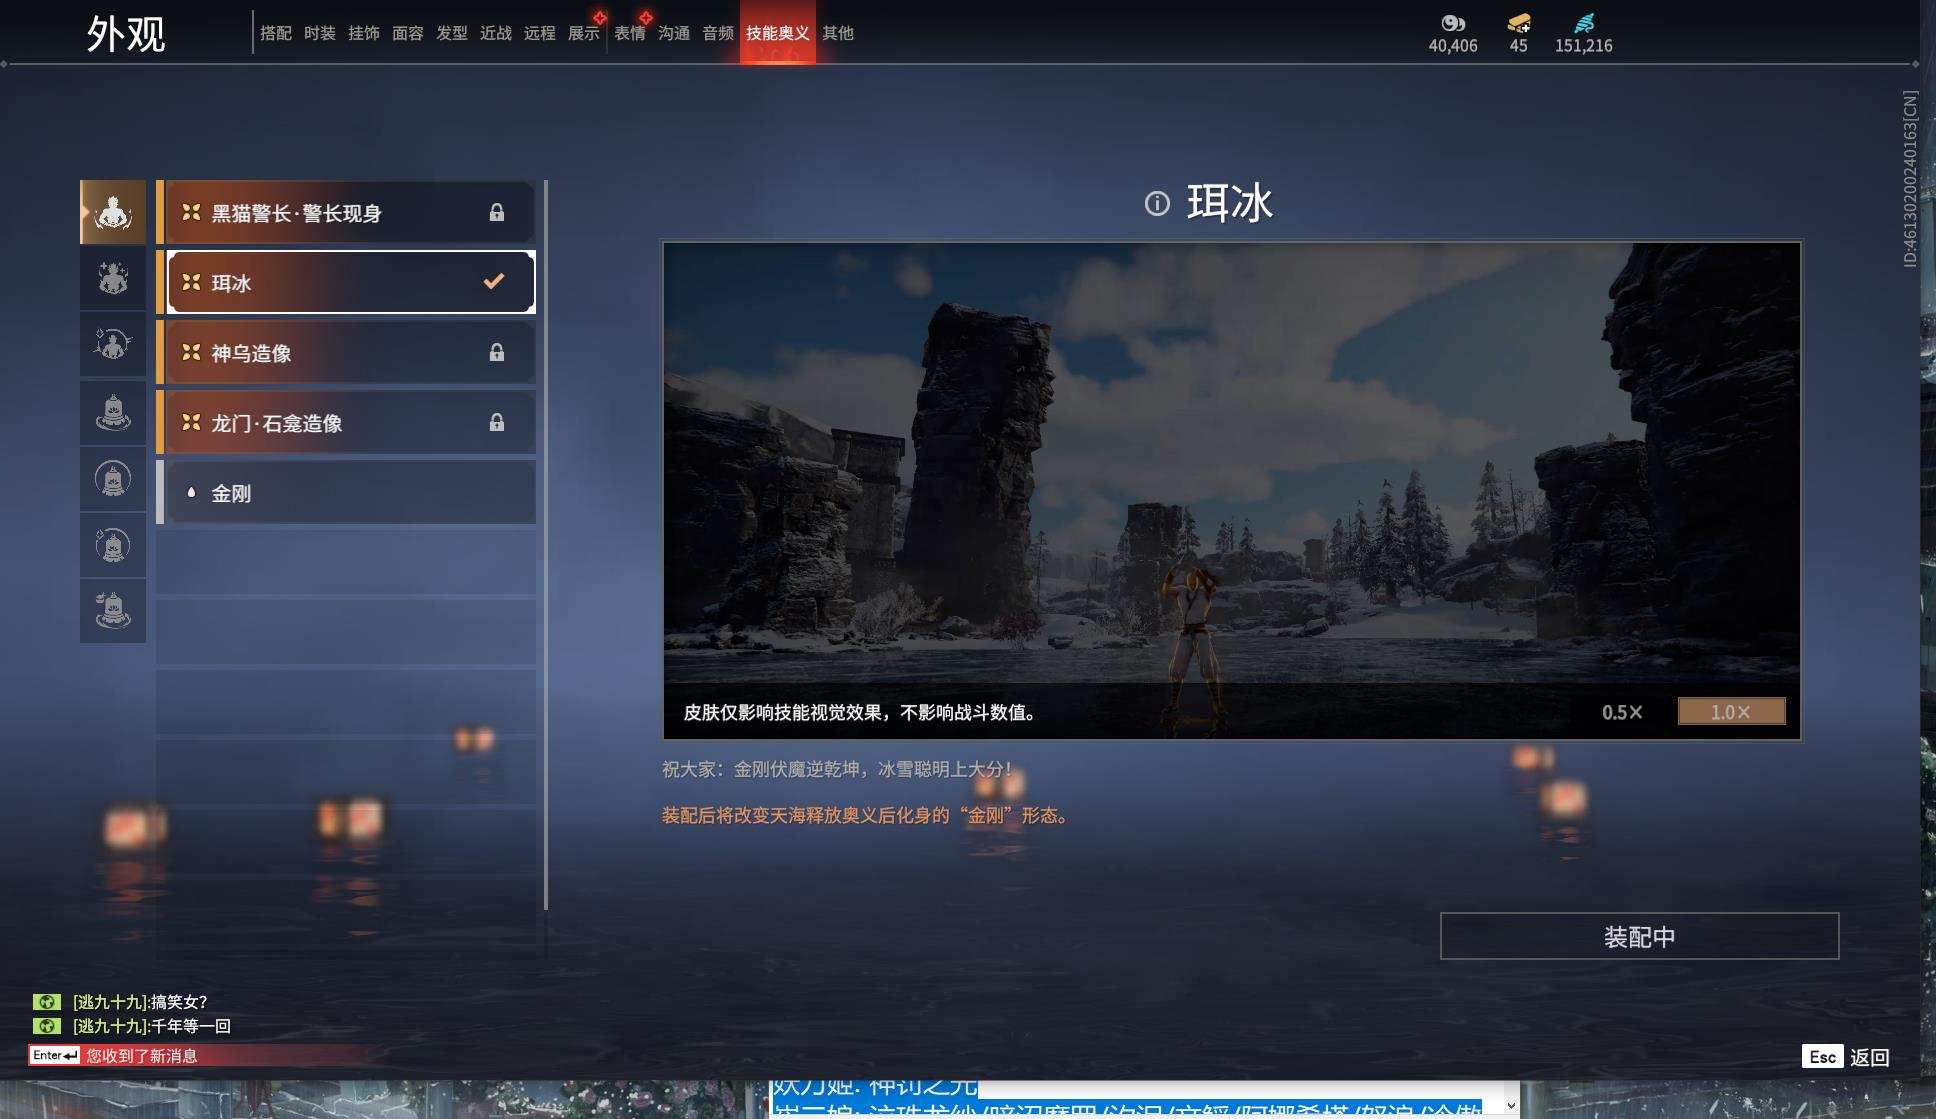Go to the 远程 tab

(540, 33)
